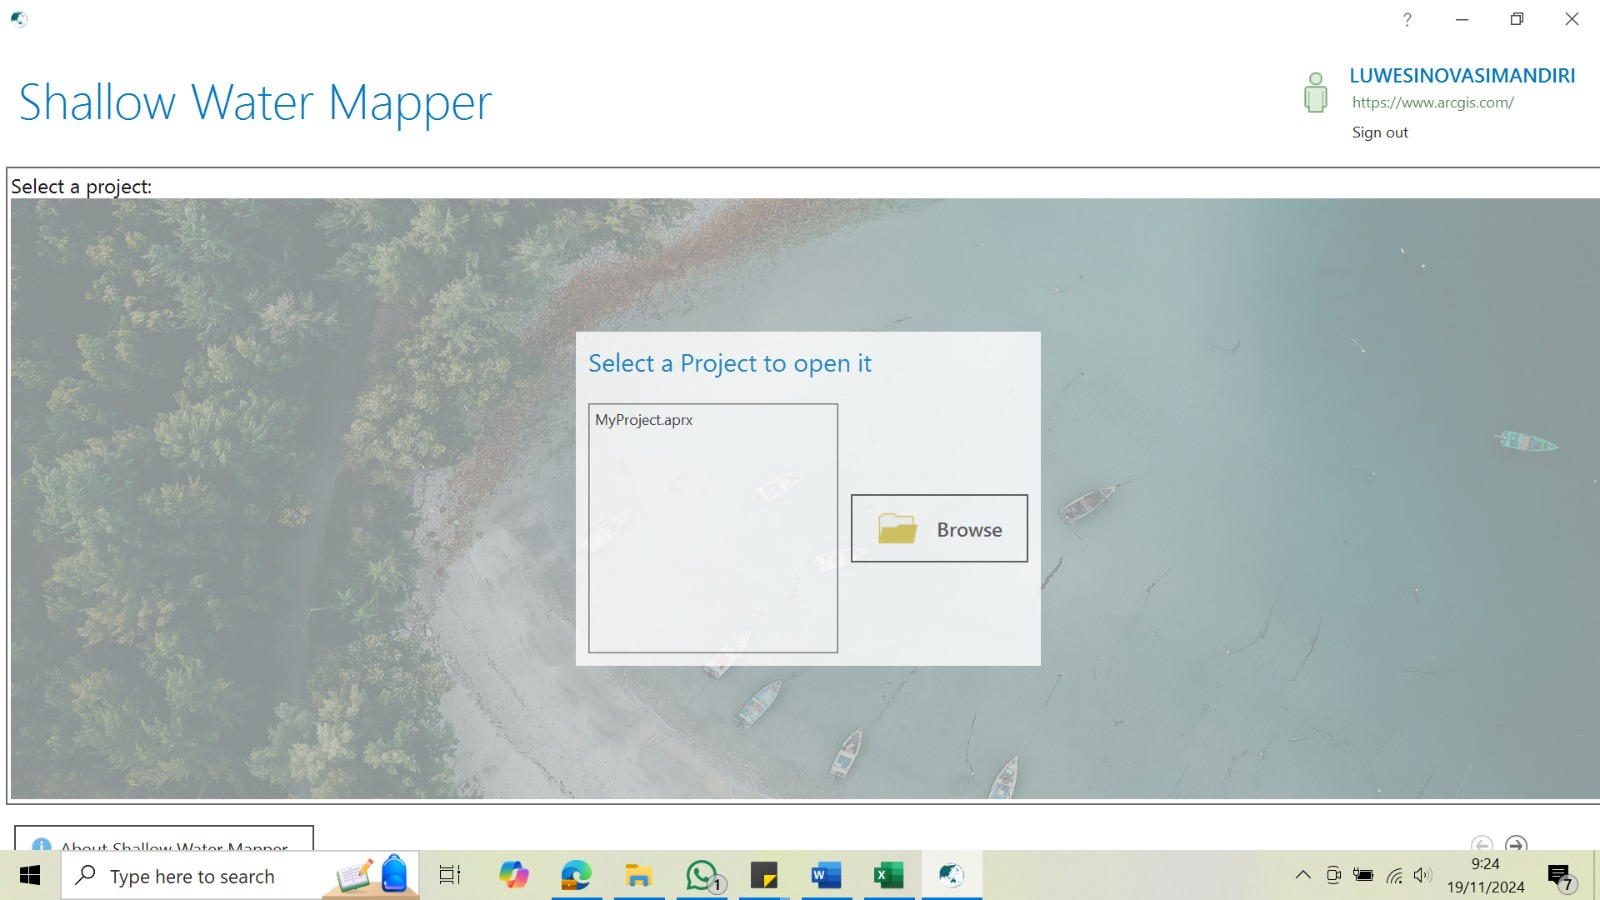Select Shallow Water Mapper taskbar icon
Image resolution: width=1600 pixels, height=900 pixels.
click(951, 876)
